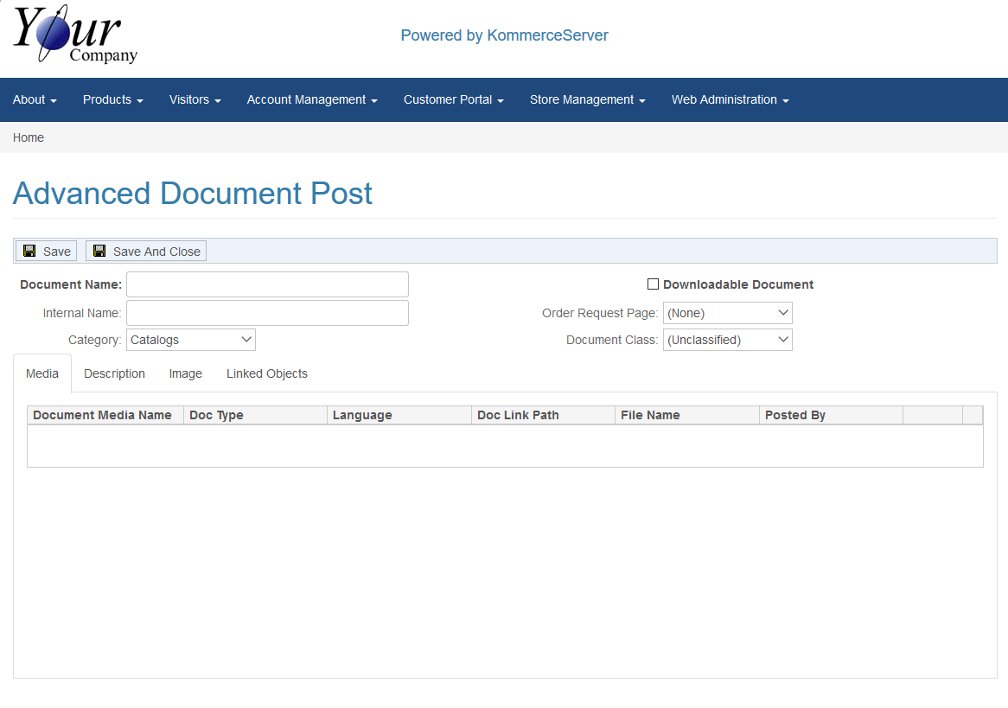
Task: Open the Web Administration menu
Action: pos(730,100)
